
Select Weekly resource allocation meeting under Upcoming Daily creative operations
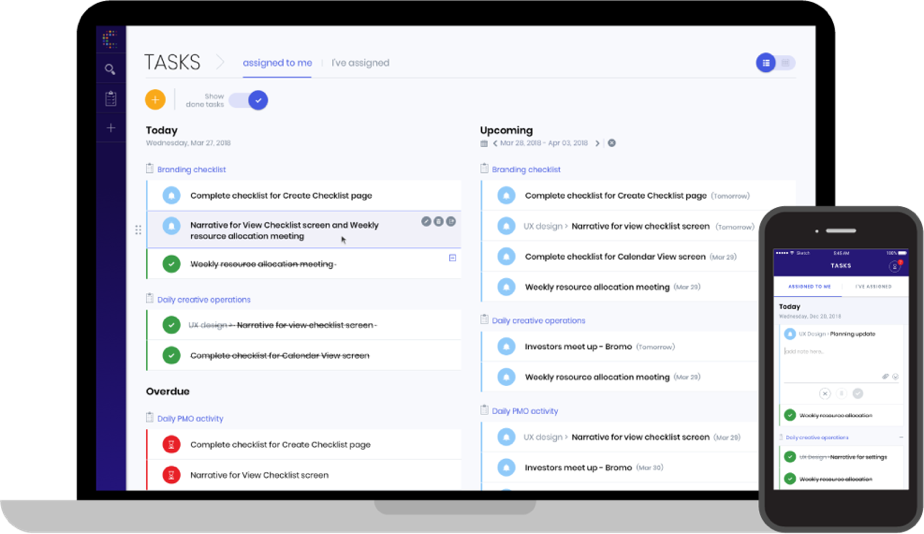point(597,377)
